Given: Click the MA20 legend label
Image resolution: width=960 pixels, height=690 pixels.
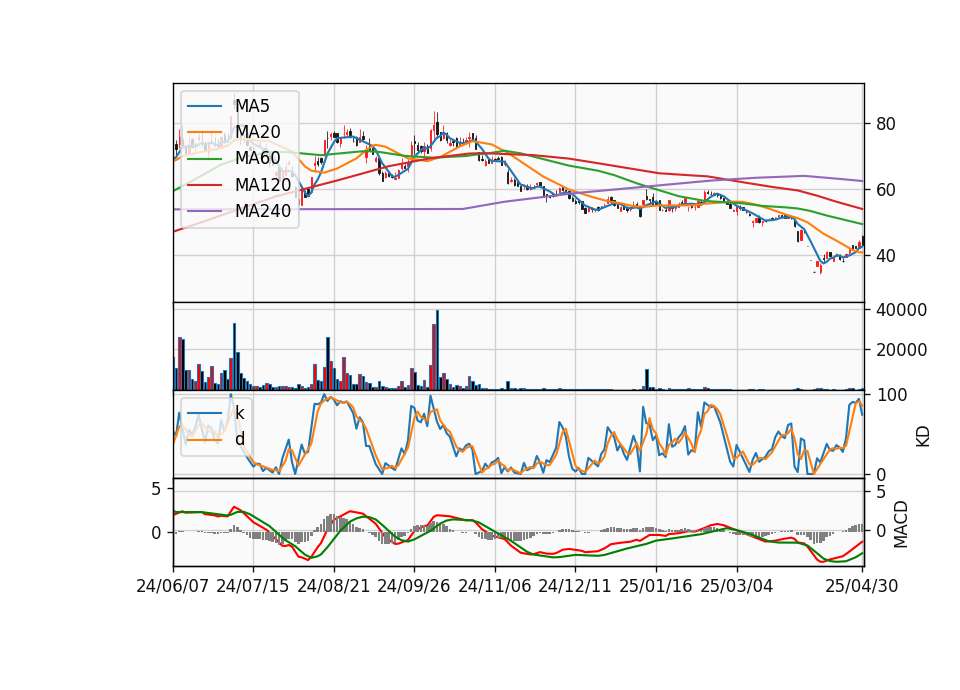Looking at the screenshot, I should pos(258,132).
